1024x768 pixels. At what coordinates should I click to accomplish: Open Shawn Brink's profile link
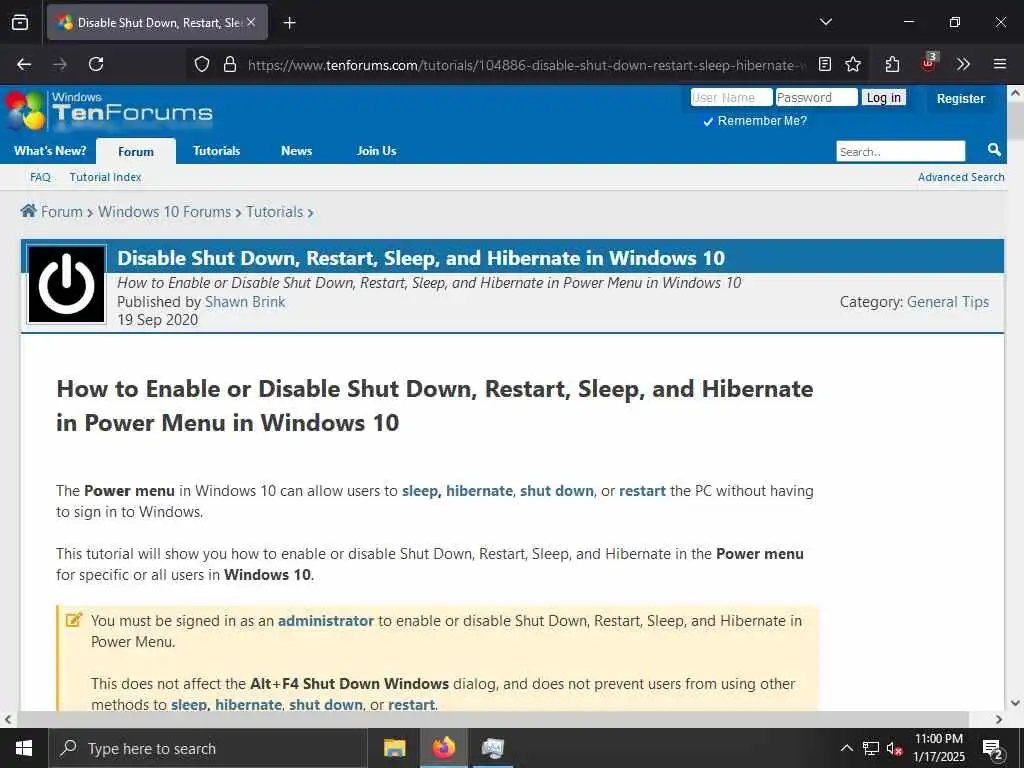click(245, 302)
